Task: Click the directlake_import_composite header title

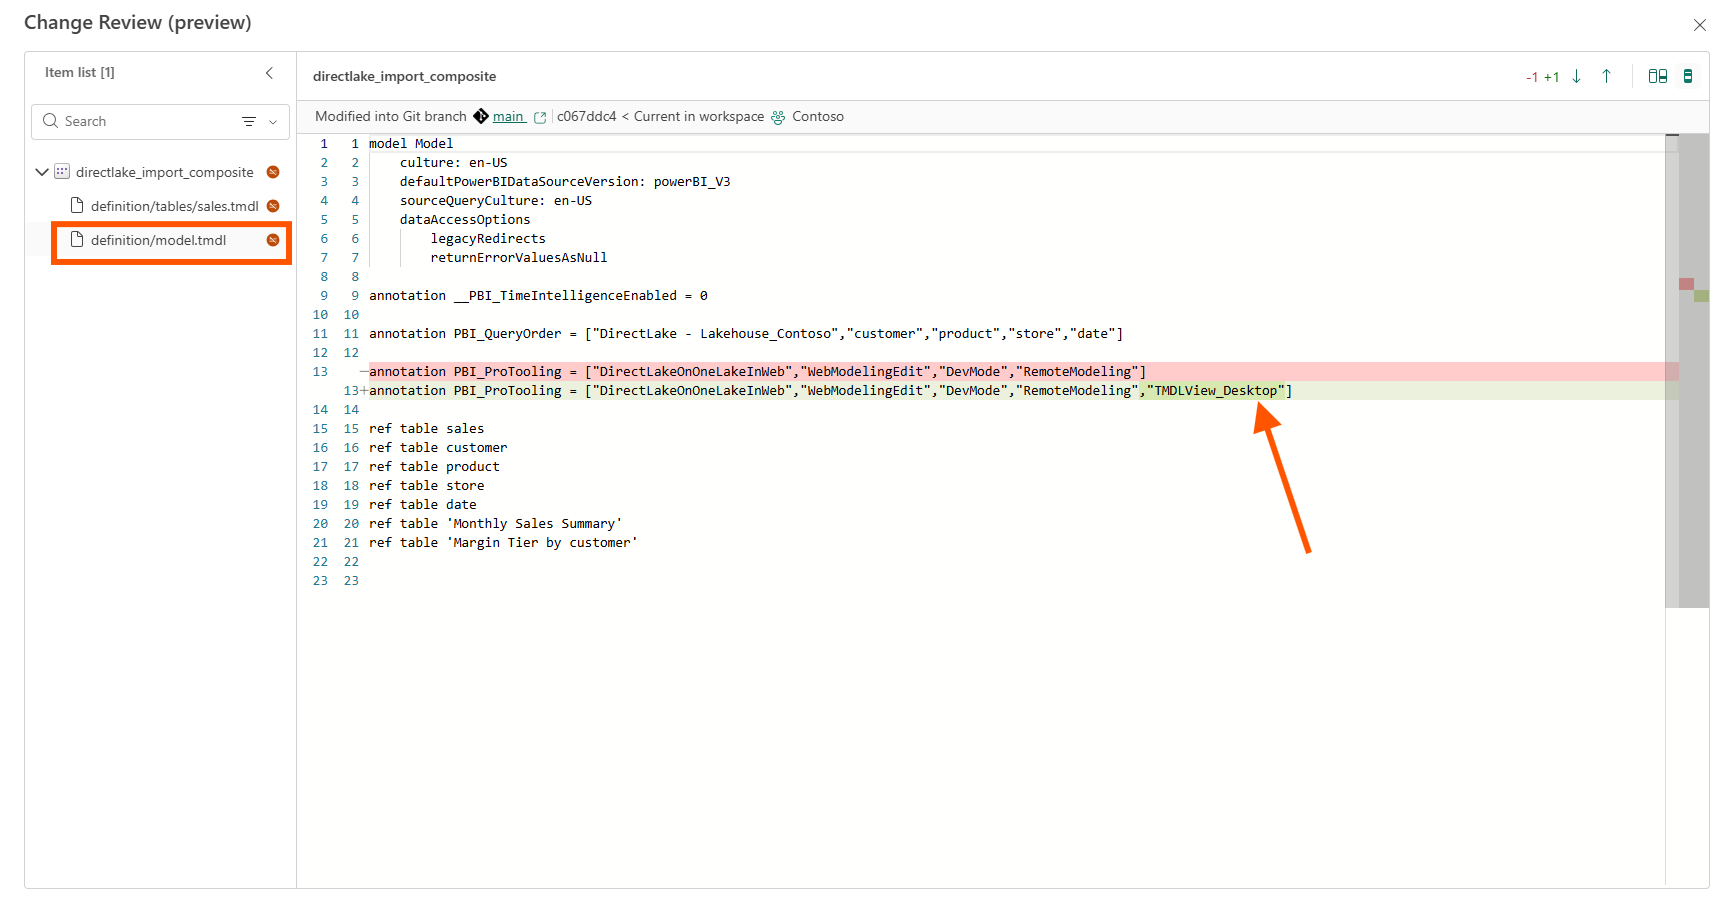Action: coord(404,76)
